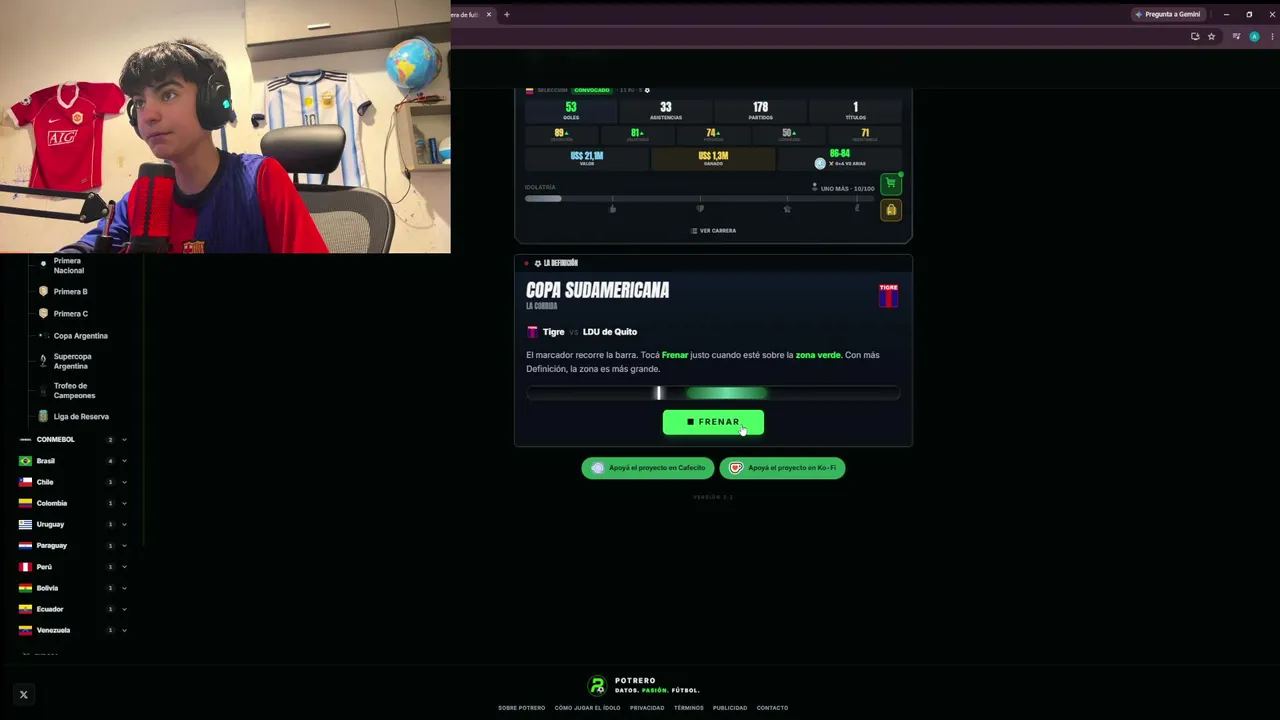Select Primera B in the sidebar
Image resolution: width=1280 pixels, height=720 pixels.
[x=70, y=291]
